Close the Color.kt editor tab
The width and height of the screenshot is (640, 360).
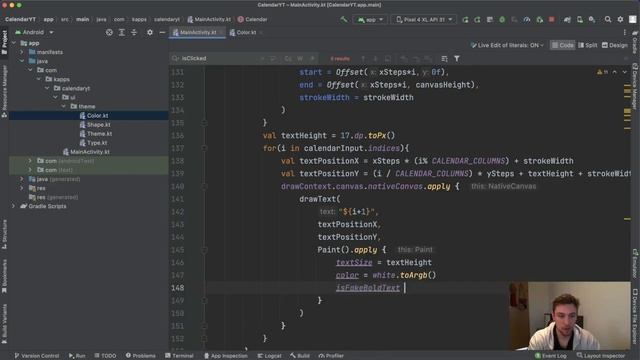click(261, 32)
